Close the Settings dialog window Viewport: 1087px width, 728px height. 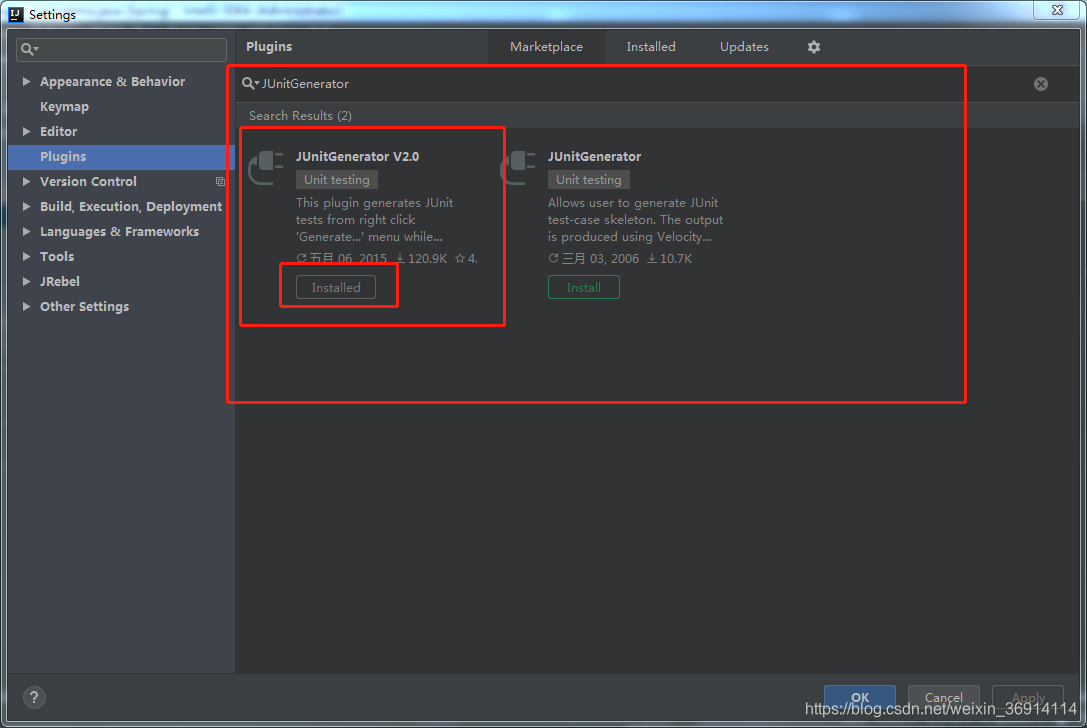(x=1057, y=10)
